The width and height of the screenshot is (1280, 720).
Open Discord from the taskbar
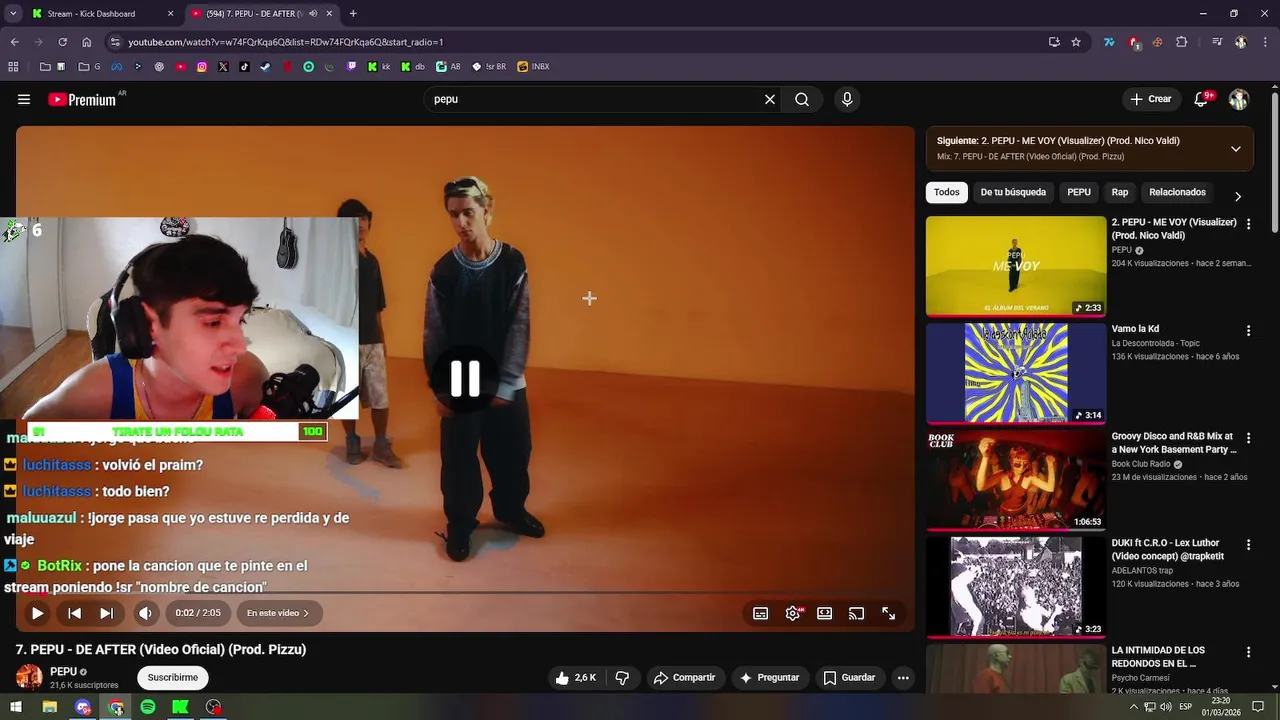point(83,707)
